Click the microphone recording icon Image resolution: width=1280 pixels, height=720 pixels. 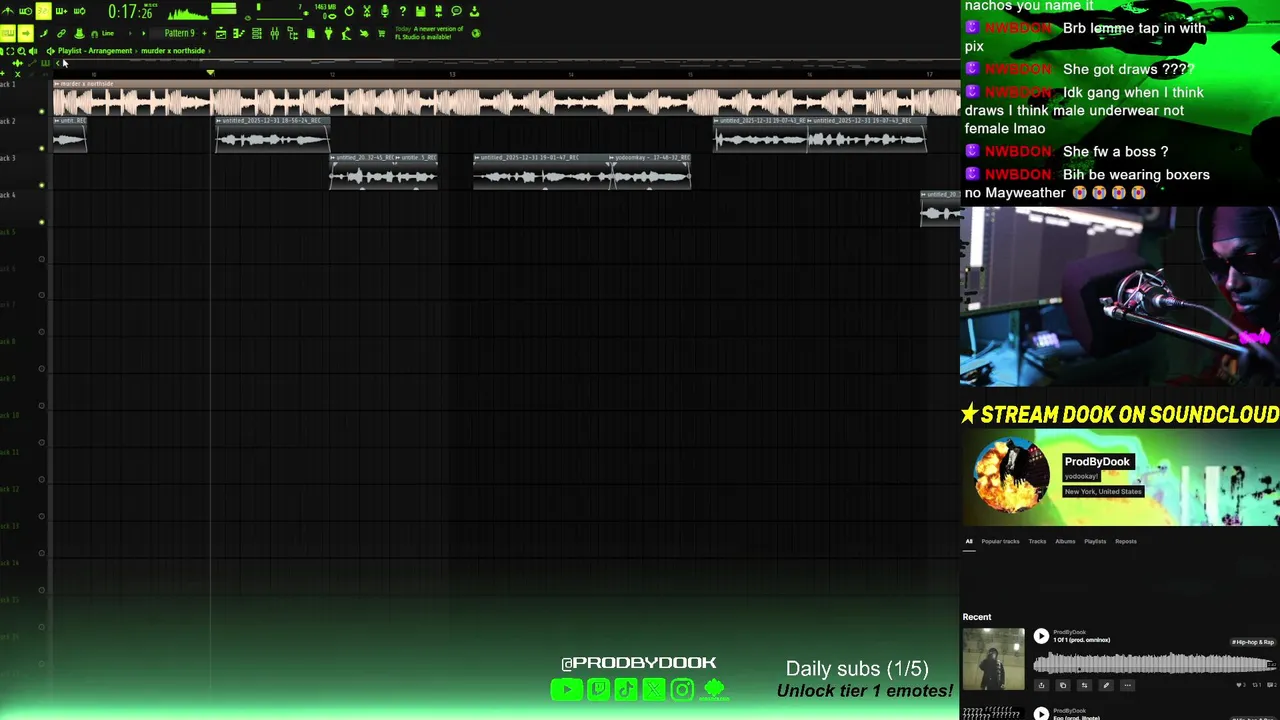tap(384, 11)
